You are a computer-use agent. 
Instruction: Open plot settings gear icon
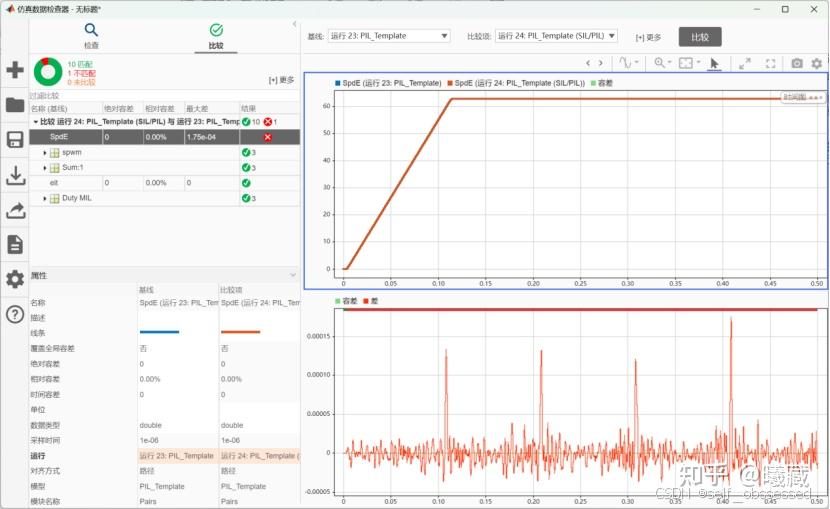(817, 63)
